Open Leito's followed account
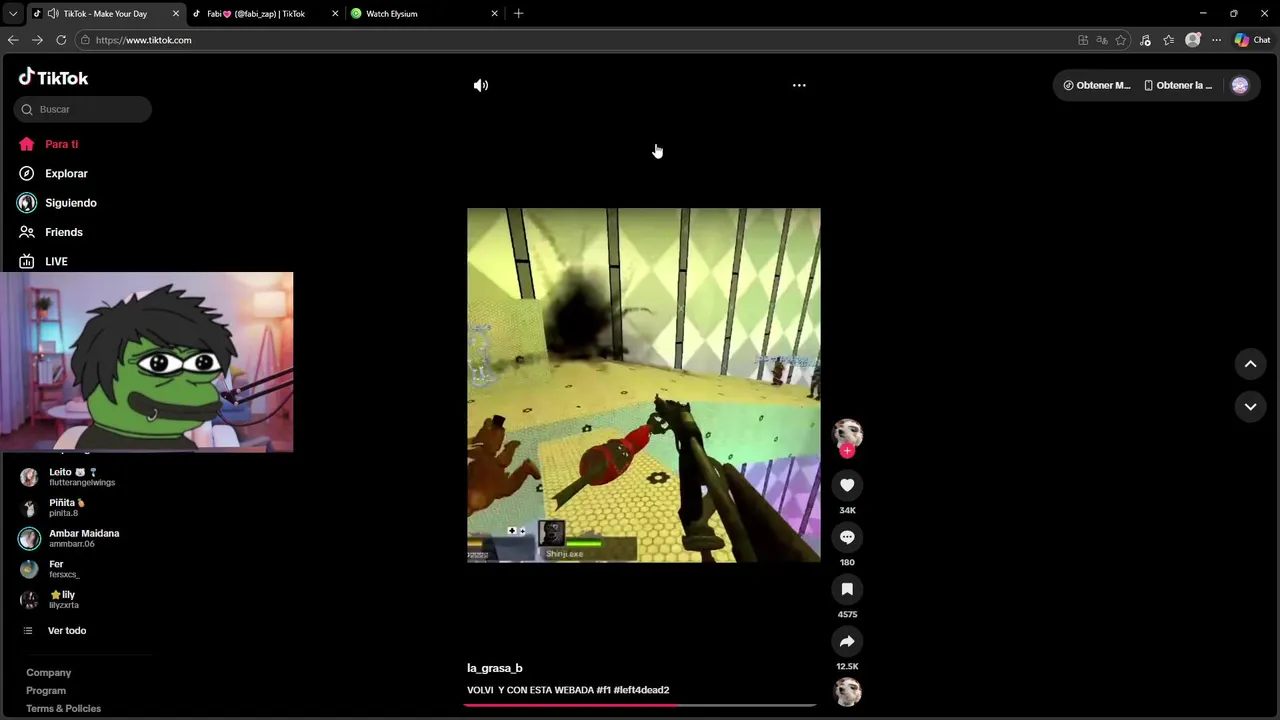Screen dimensions: 1280x720 click(x=83, y=477)
